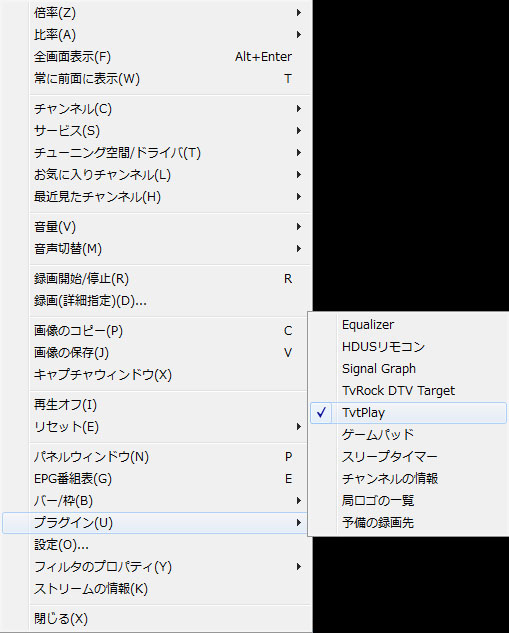This screenshot has height=633, width=509.
Task: Select スリープタイマー plugin entry
Action: pos(408,457)
